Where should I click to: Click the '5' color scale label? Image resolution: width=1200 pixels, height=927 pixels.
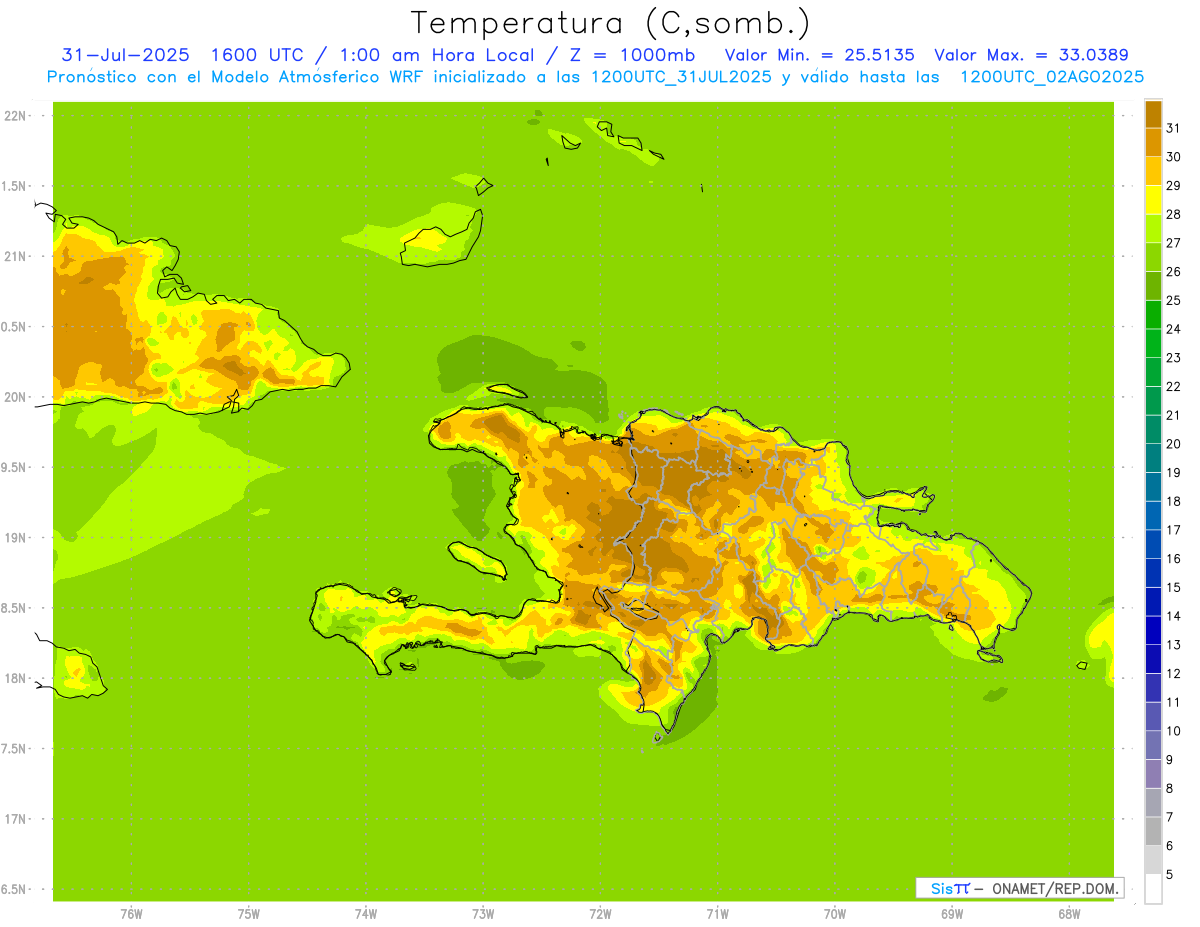[x=1170, y=875]
